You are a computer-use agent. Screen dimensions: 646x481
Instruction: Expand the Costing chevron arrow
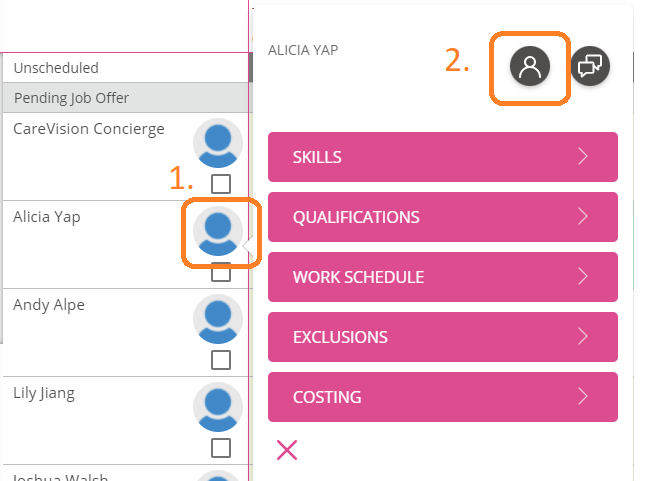coord(583,397)
